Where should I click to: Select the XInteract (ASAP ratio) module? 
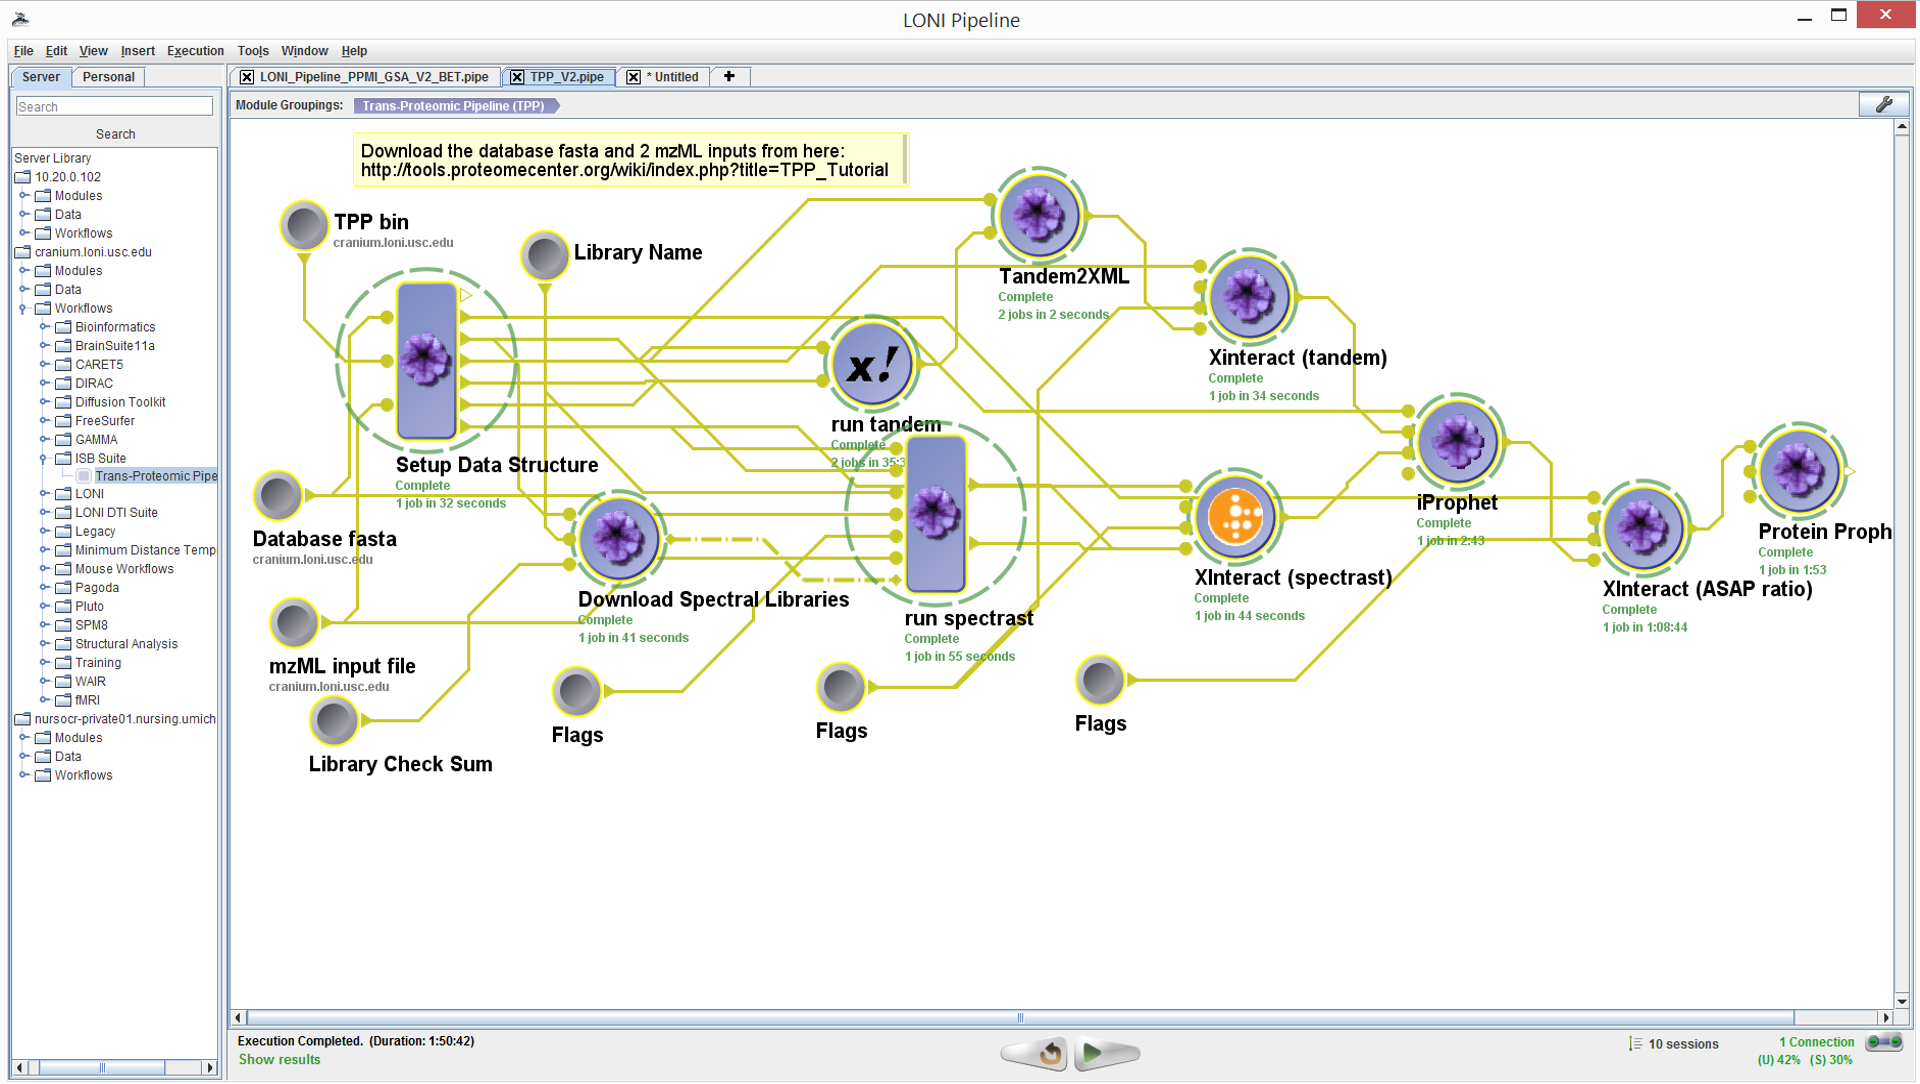pyautogui.click(x=1643, y=528)
